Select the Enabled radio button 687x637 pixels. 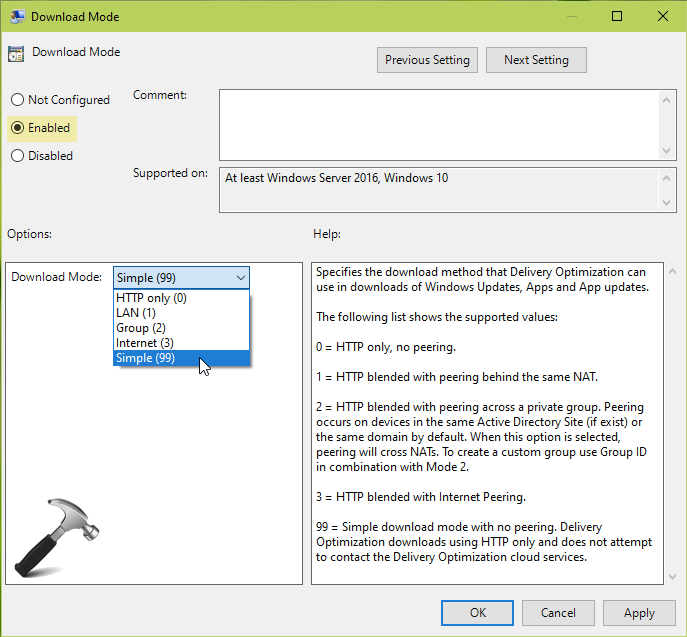coord(17,128)
